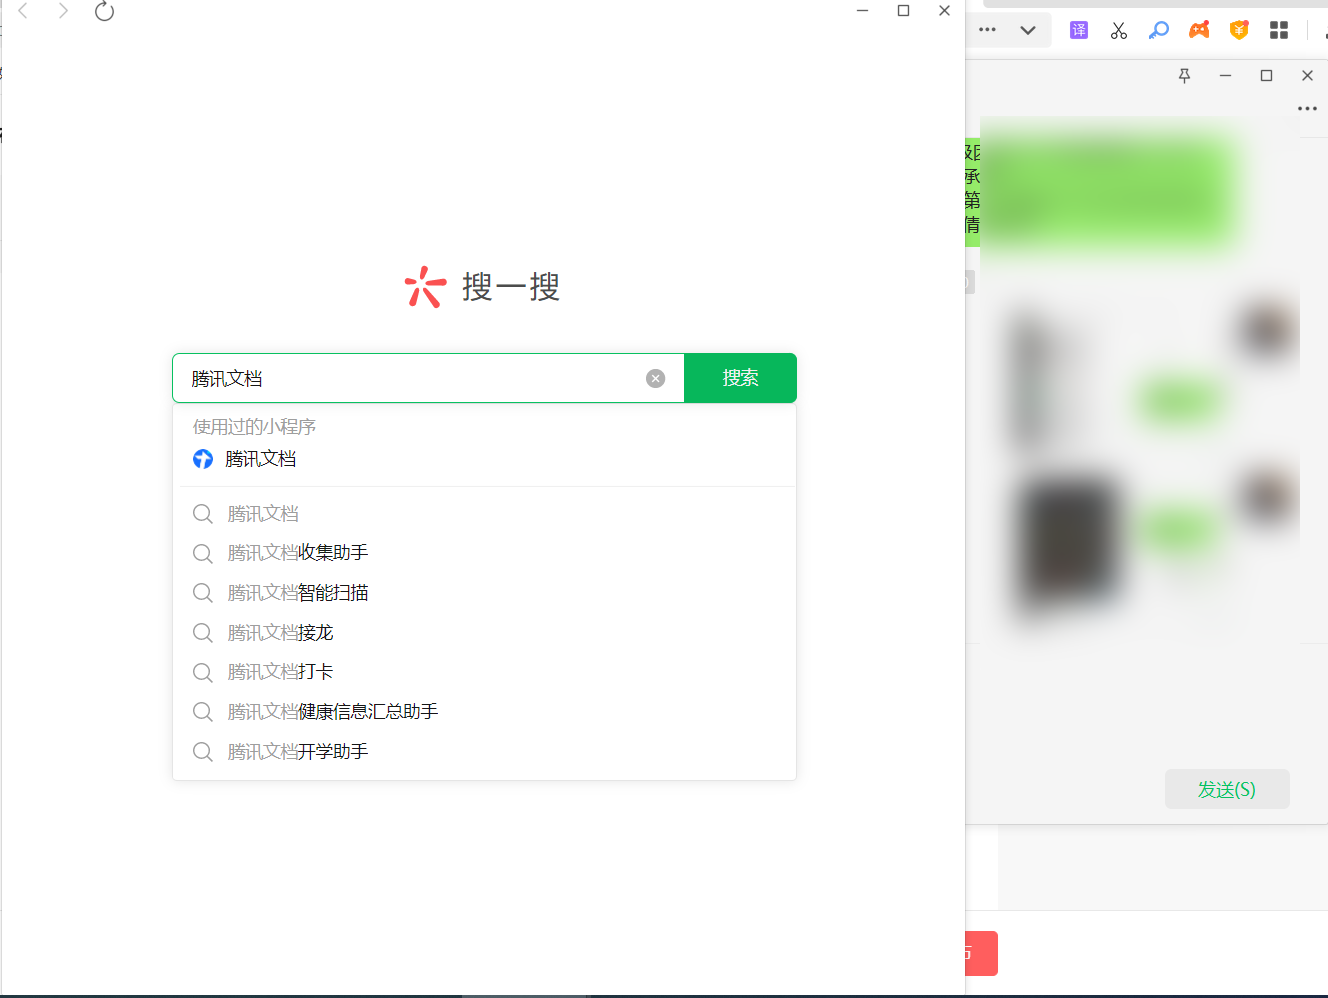The height and width of the screenshot is (998, 1328).
Task: Open the browser scissors screenshot tool
Action: [x=1119, y=30]
